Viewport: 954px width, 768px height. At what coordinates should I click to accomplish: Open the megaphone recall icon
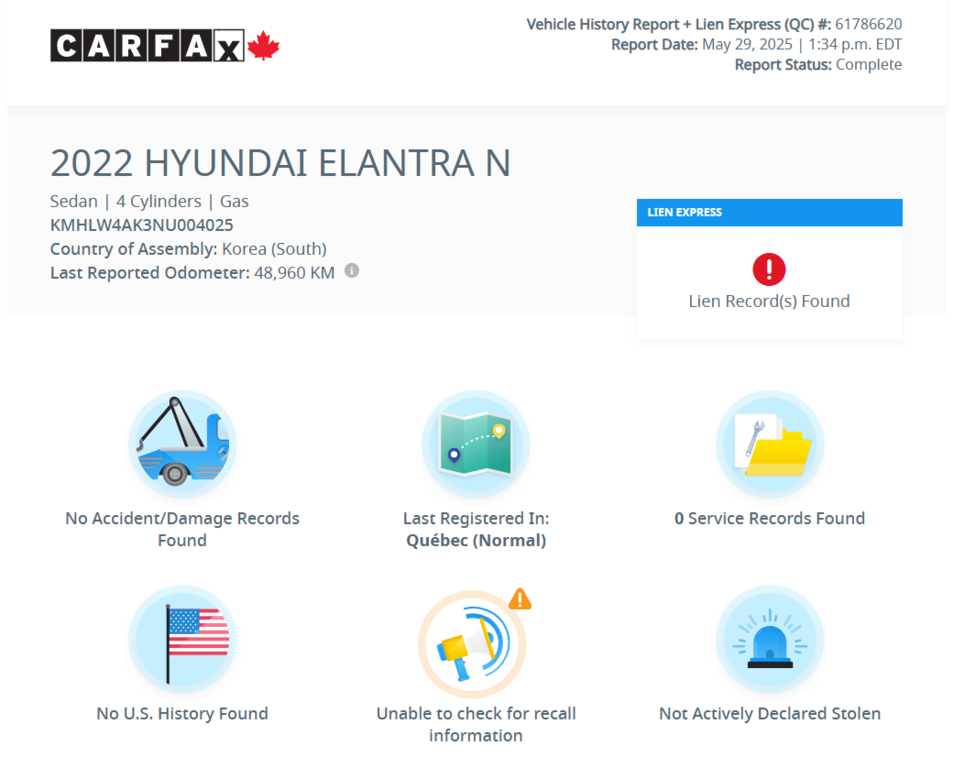click(472, 644)
